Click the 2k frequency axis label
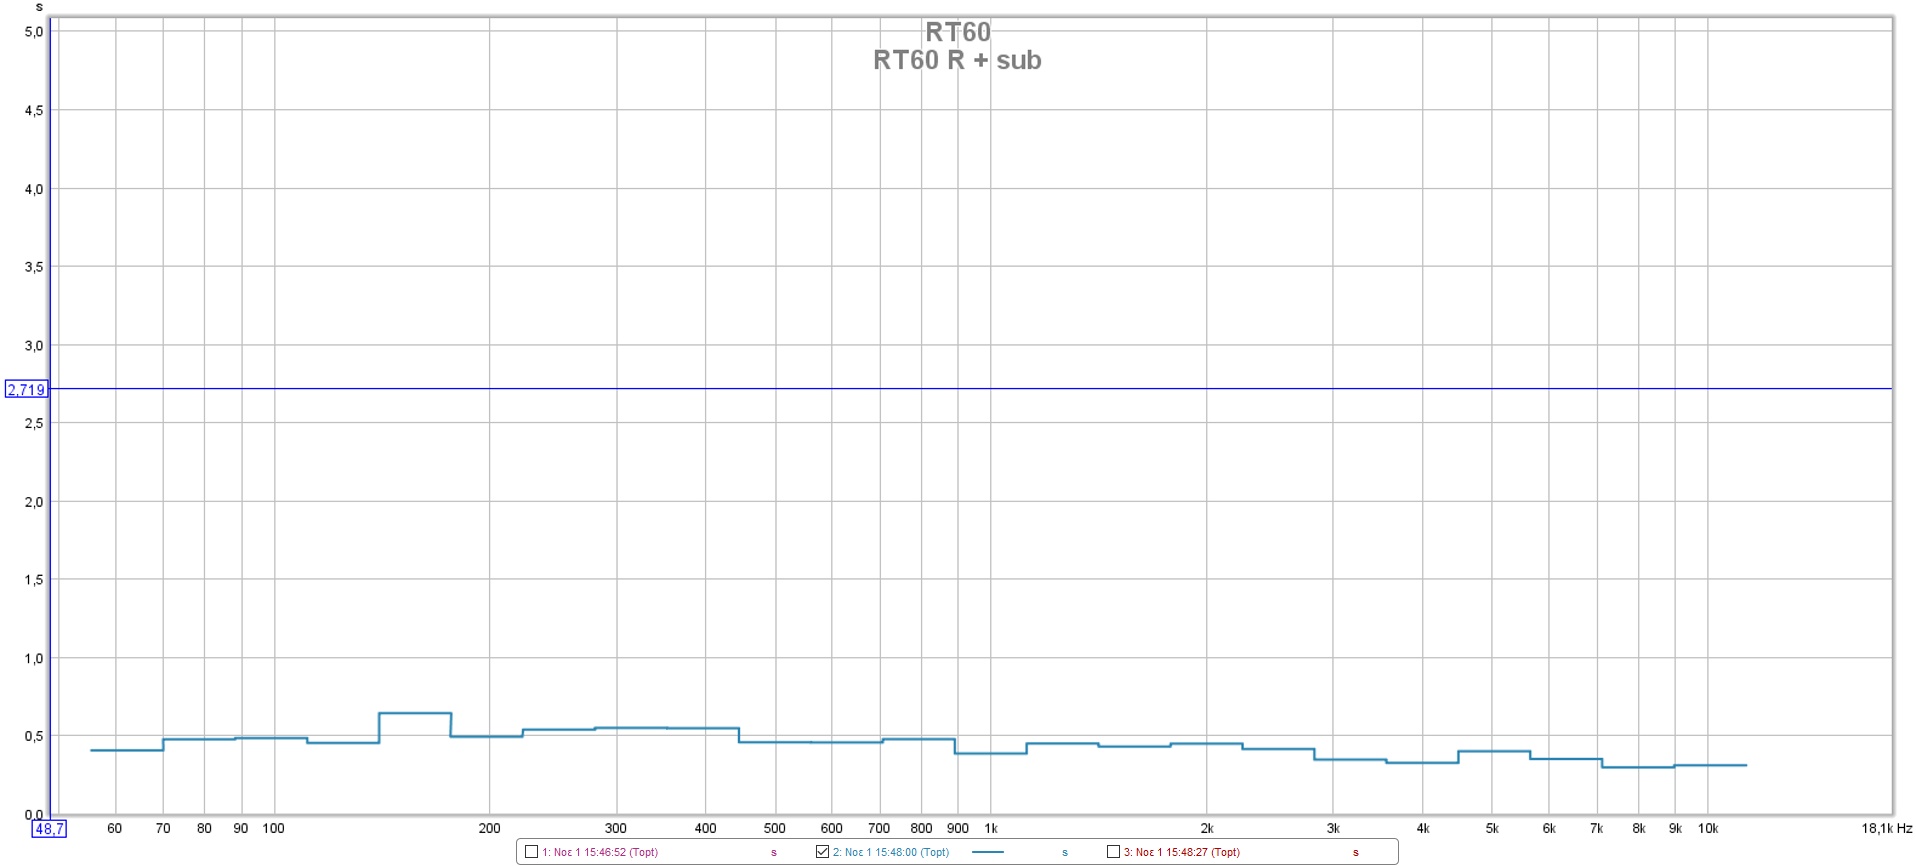This screenshot has height=866, width=1916. 1207,828
